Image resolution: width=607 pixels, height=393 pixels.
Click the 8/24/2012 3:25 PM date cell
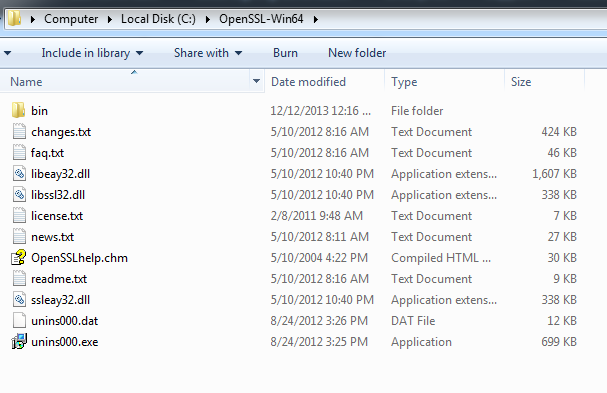click(319, 342)
